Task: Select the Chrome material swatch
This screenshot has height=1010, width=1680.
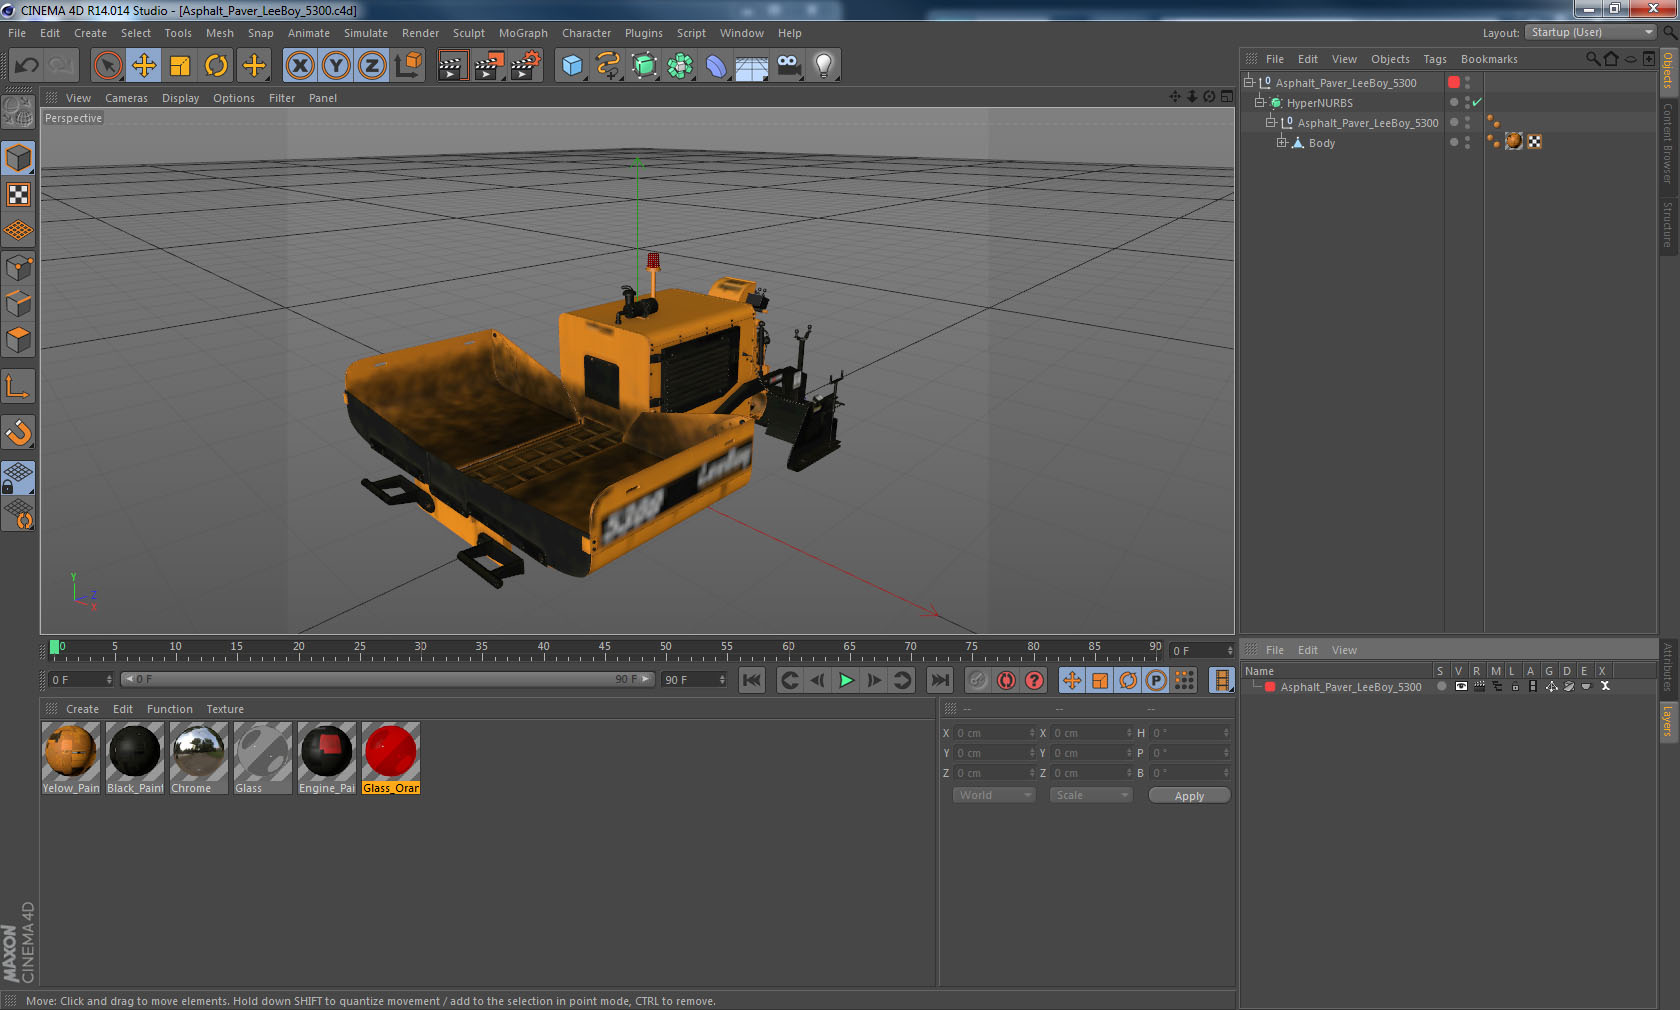Action: pyautogui.click(x=199, y=758)
